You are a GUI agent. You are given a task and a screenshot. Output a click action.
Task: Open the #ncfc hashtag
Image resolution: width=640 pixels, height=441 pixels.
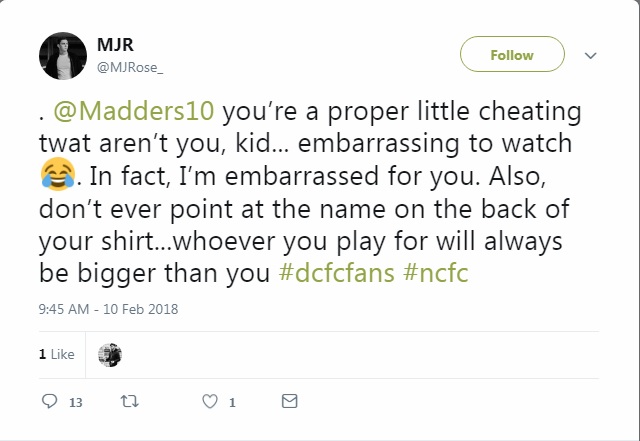437,273
